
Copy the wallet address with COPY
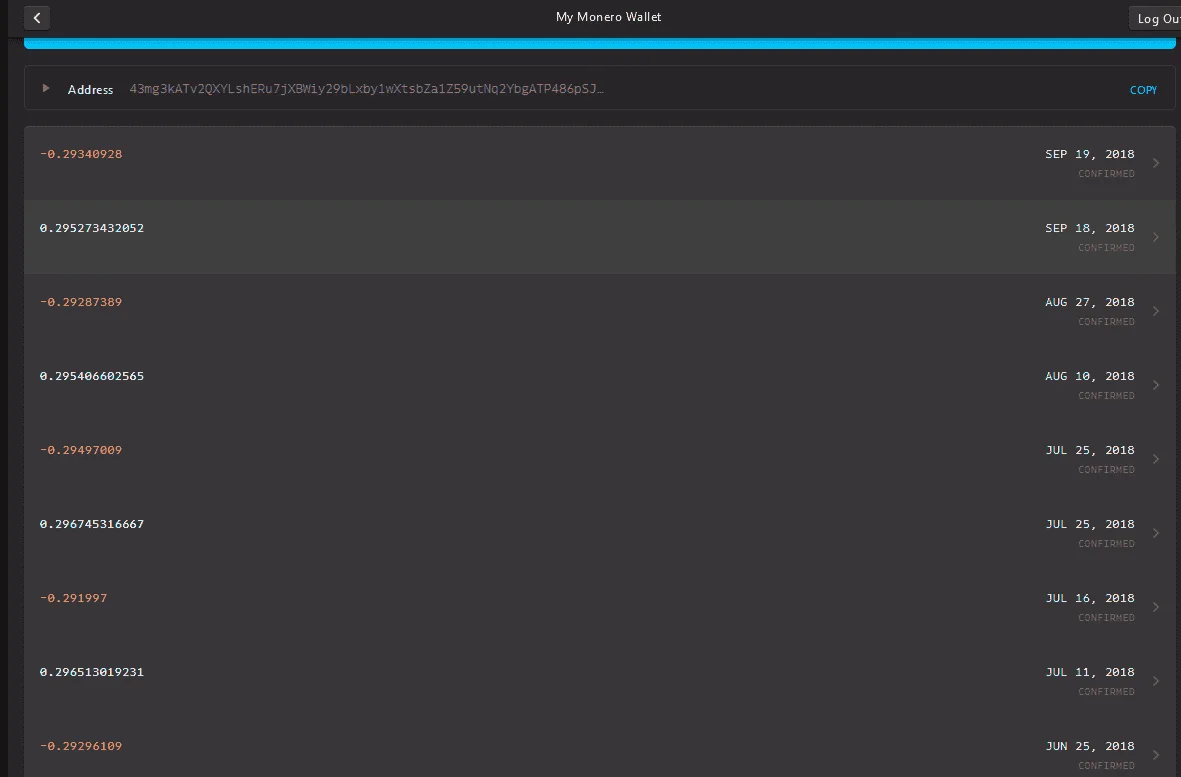coord(1143,90)
